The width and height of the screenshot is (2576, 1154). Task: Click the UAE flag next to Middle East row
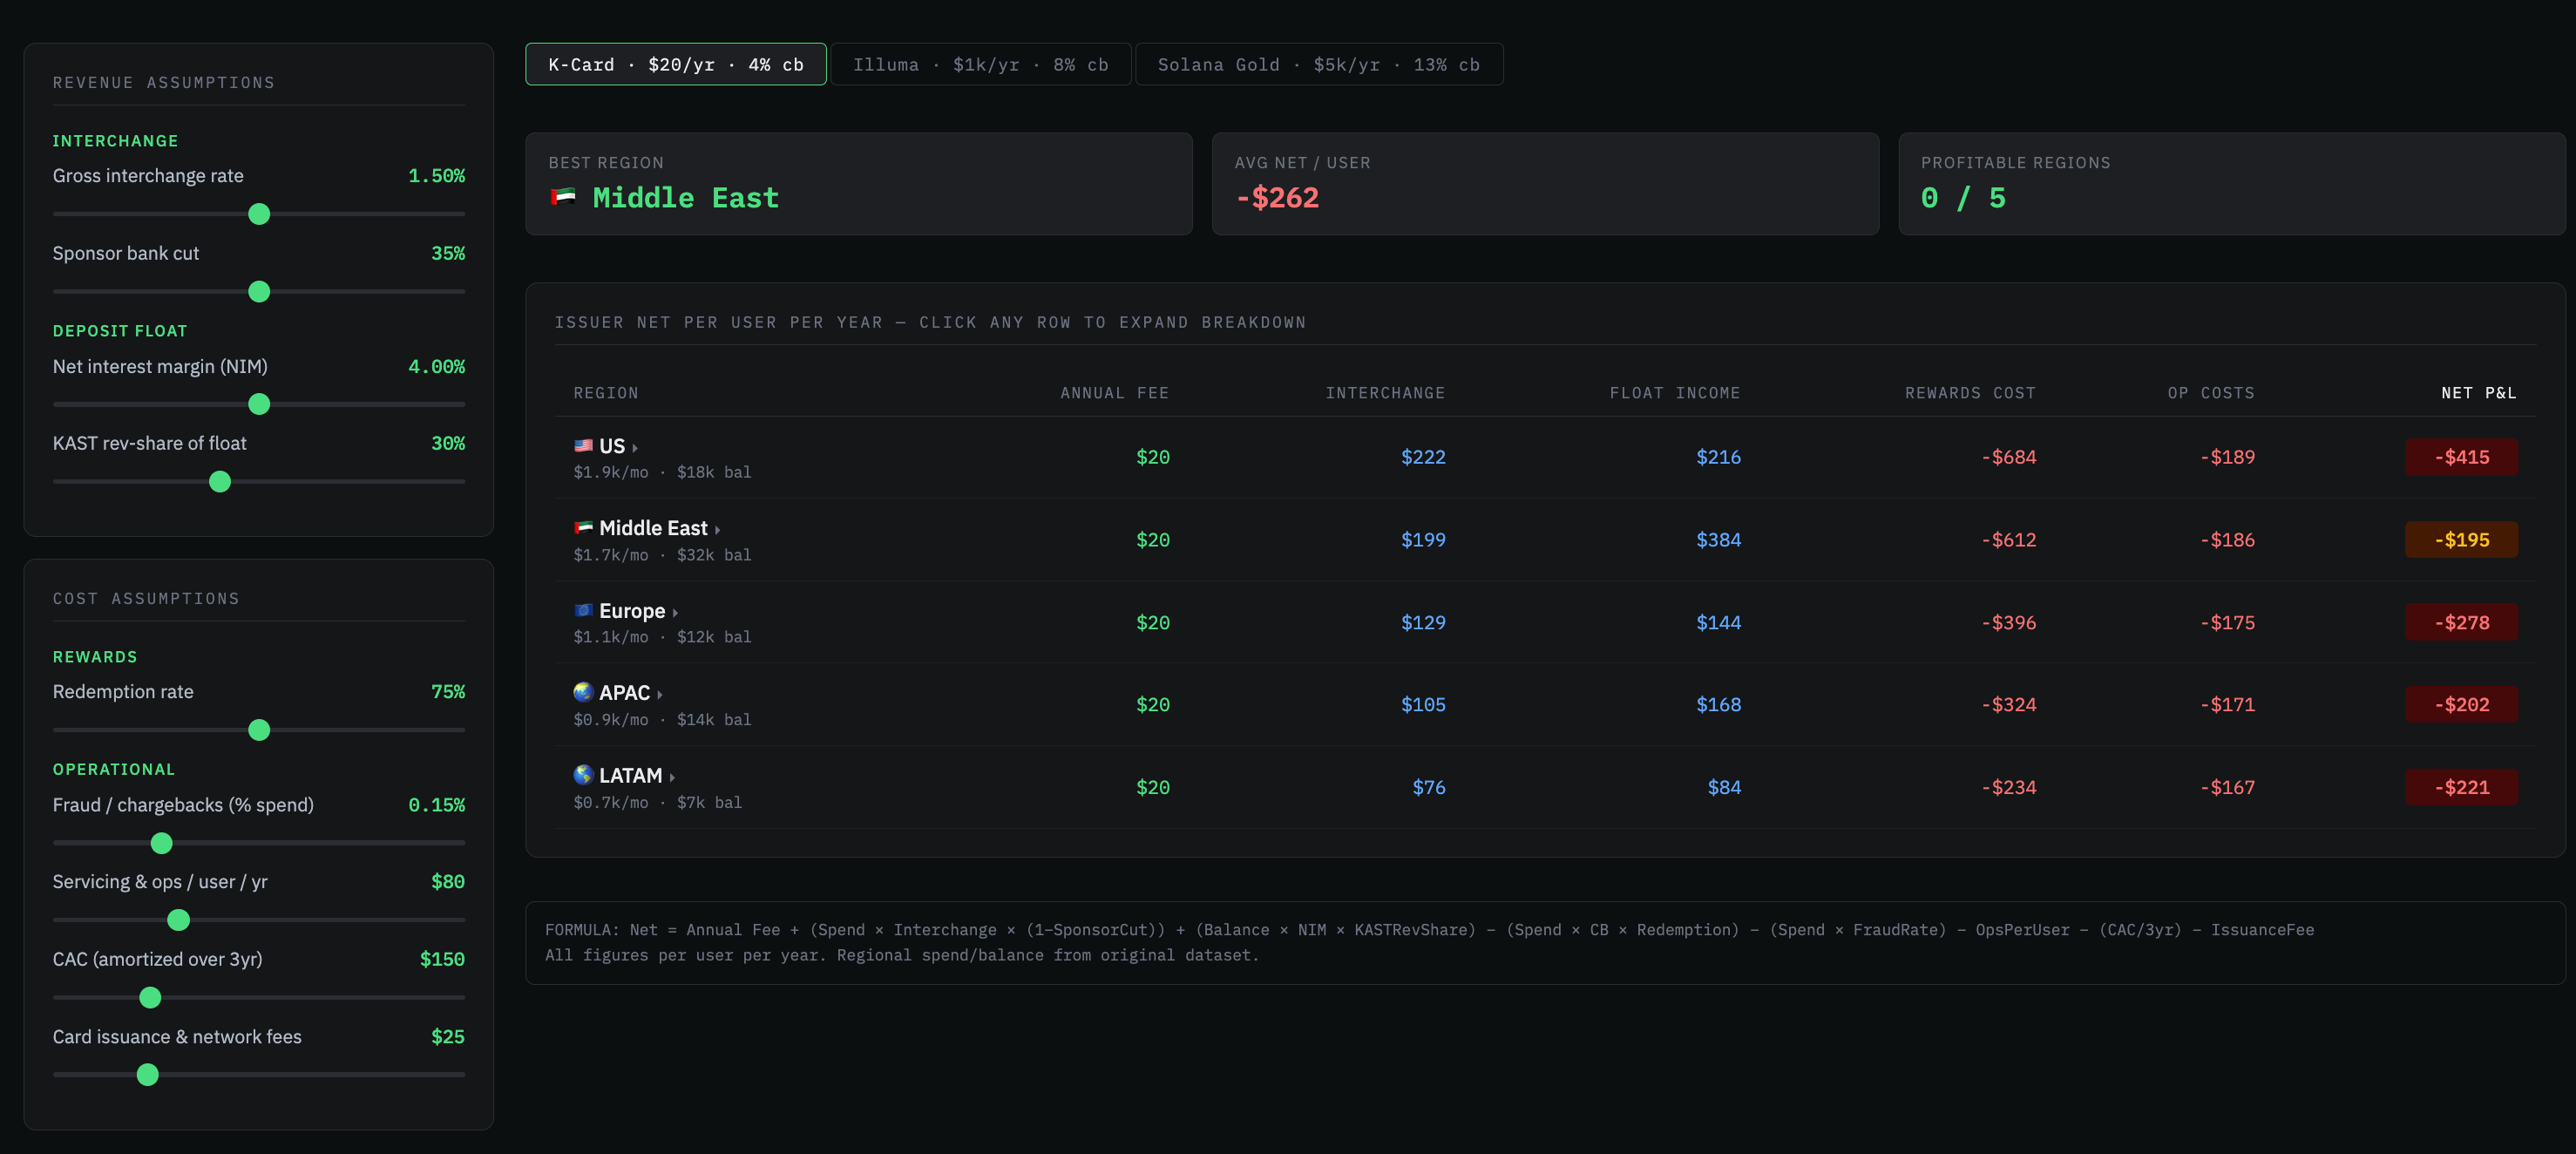(583, 528)
